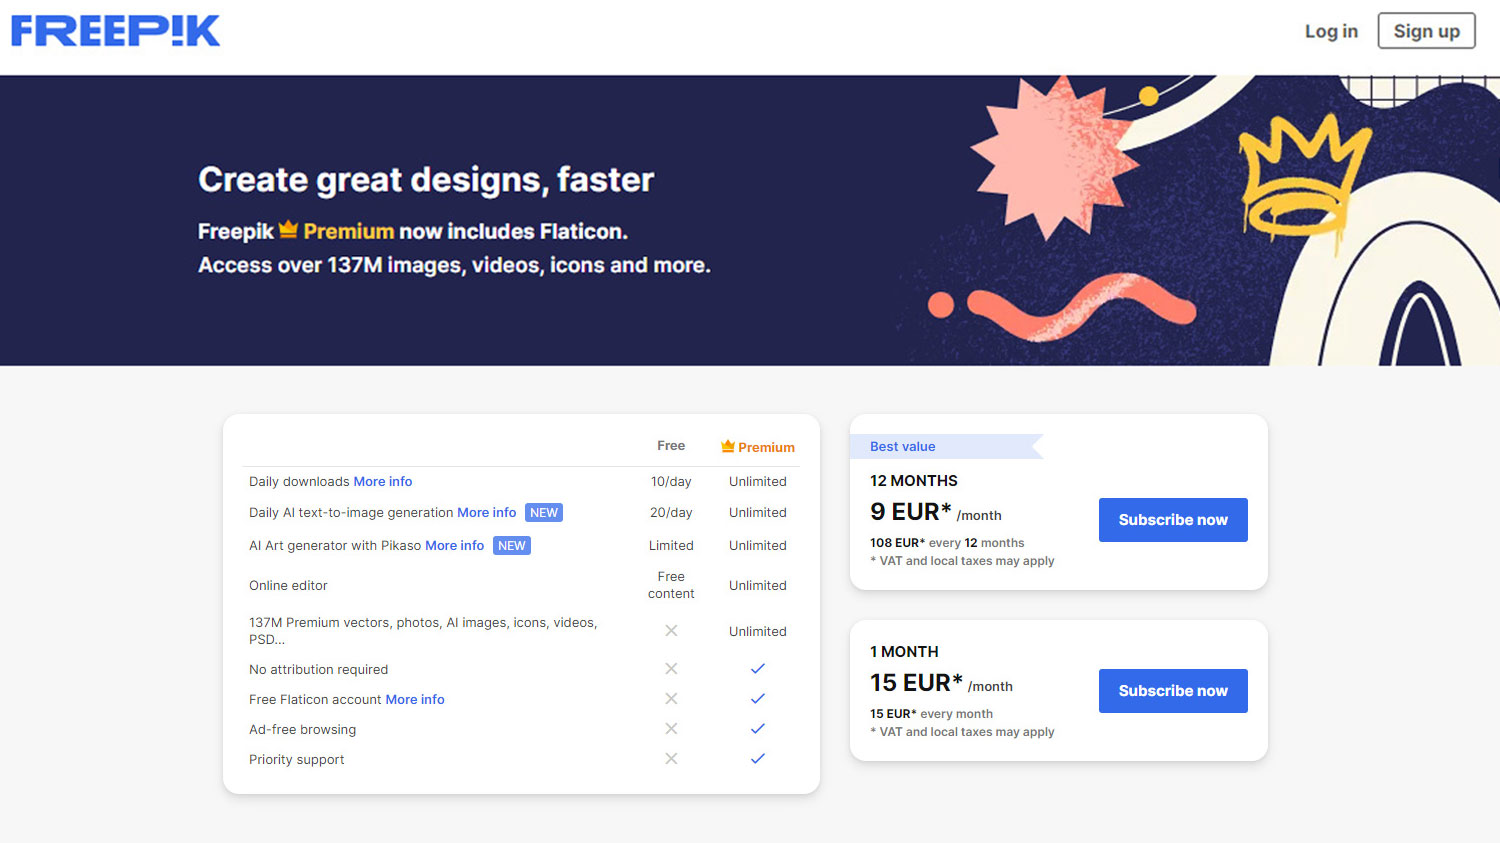Click the 12 MONTHS plan title
The width and height of the screenshot is (1500, 843).
tap(914, 480)
